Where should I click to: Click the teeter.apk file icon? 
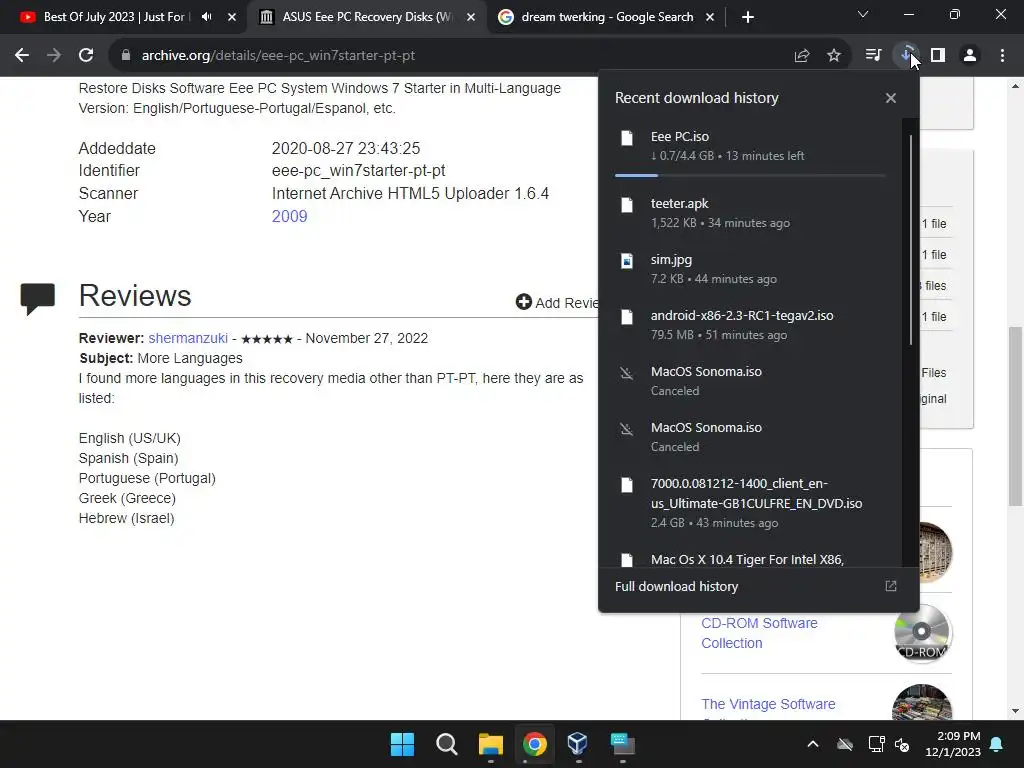point(627,205)
